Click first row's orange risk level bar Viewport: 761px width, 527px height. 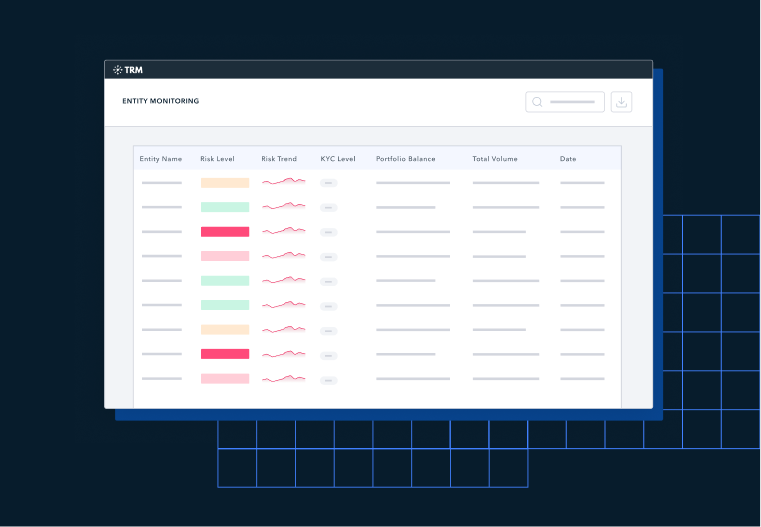click(x=225, y=183)
